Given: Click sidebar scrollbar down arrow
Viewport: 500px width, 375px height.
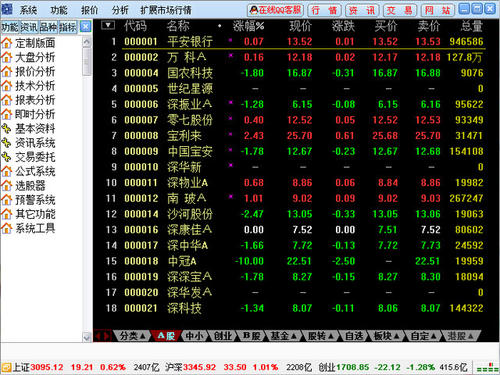Looking at the screenshot, I should [x=87, y=337].
